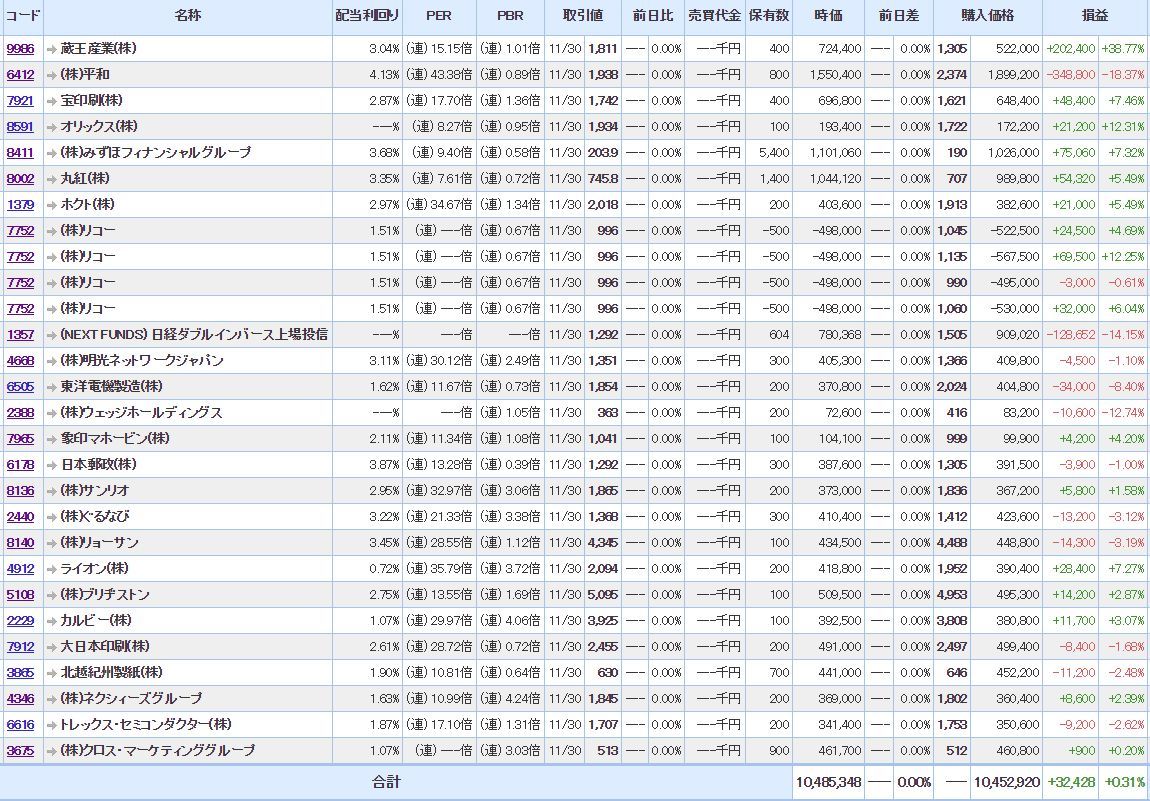Click the arrow icon next to (株)サンリオ
Viewport: 1150px width, 801px height.
pyautogui.click(x=52, y=491)
